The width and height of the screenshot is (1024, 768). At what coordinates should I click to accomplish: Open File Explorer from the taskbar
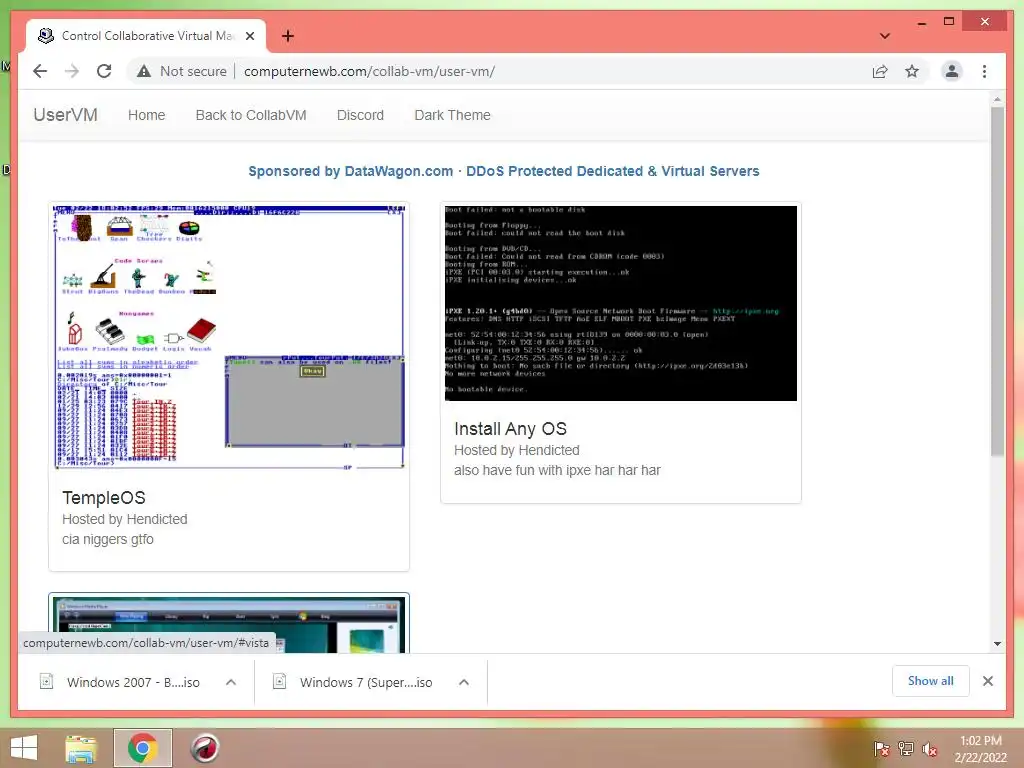pos(81,748)
